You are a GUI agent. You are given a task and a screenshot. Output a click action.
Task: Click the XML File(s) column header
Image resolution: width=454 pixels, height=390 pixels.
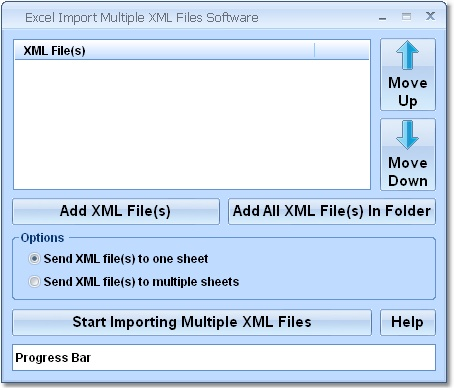pos(164,51)
